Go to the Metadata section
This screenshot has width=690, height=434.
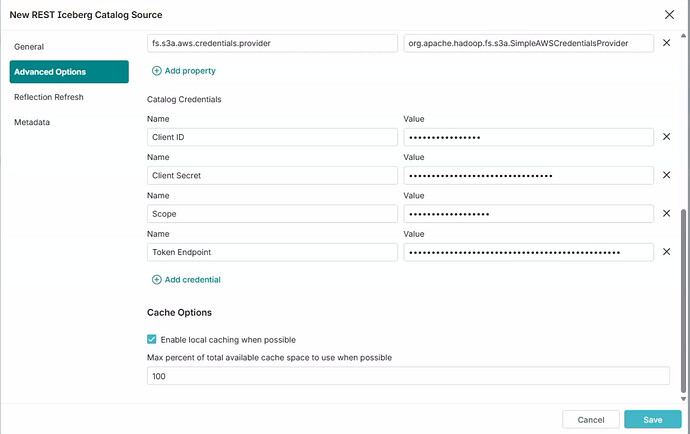point(32,122)
